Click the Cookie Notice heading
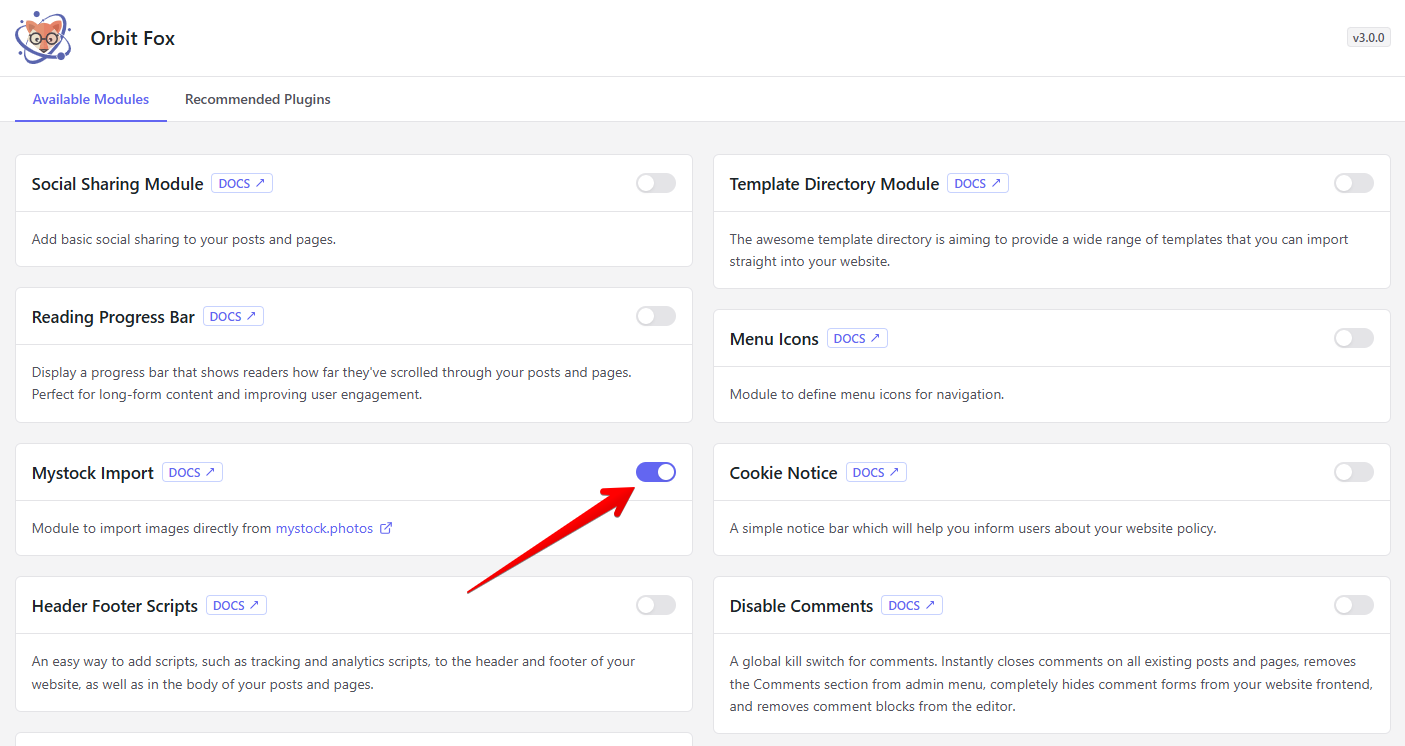The width and height of the screenshot is (1405, 746). pyautogui.click(x=783, y=473)
